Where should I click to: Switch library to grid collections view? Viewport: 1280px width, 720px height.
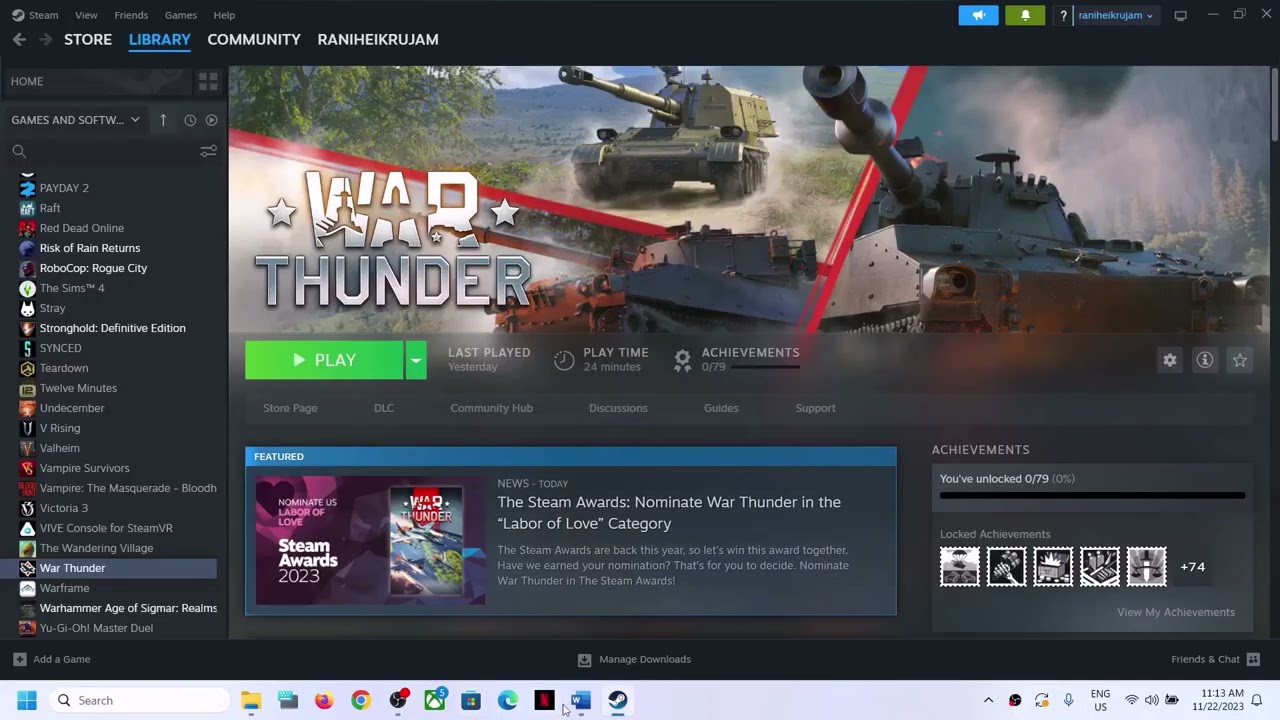pyautogui.click(x=208, y=81)
